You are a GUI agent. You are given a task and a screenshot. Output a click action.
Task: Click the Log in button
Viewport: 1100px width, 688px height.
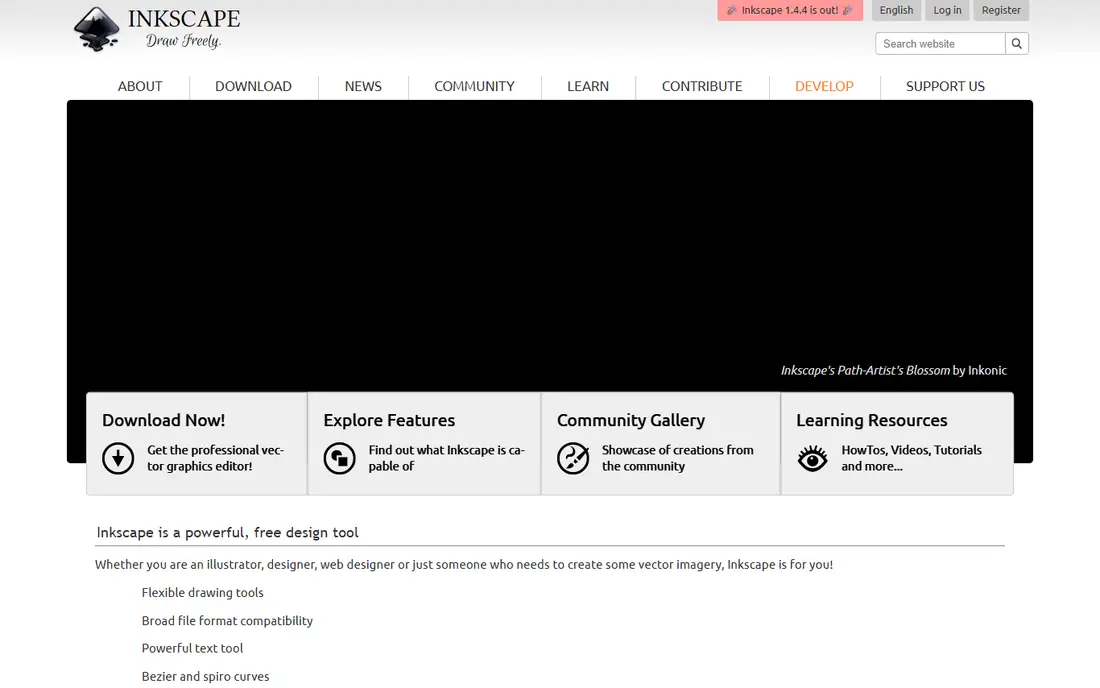point(947,10)
